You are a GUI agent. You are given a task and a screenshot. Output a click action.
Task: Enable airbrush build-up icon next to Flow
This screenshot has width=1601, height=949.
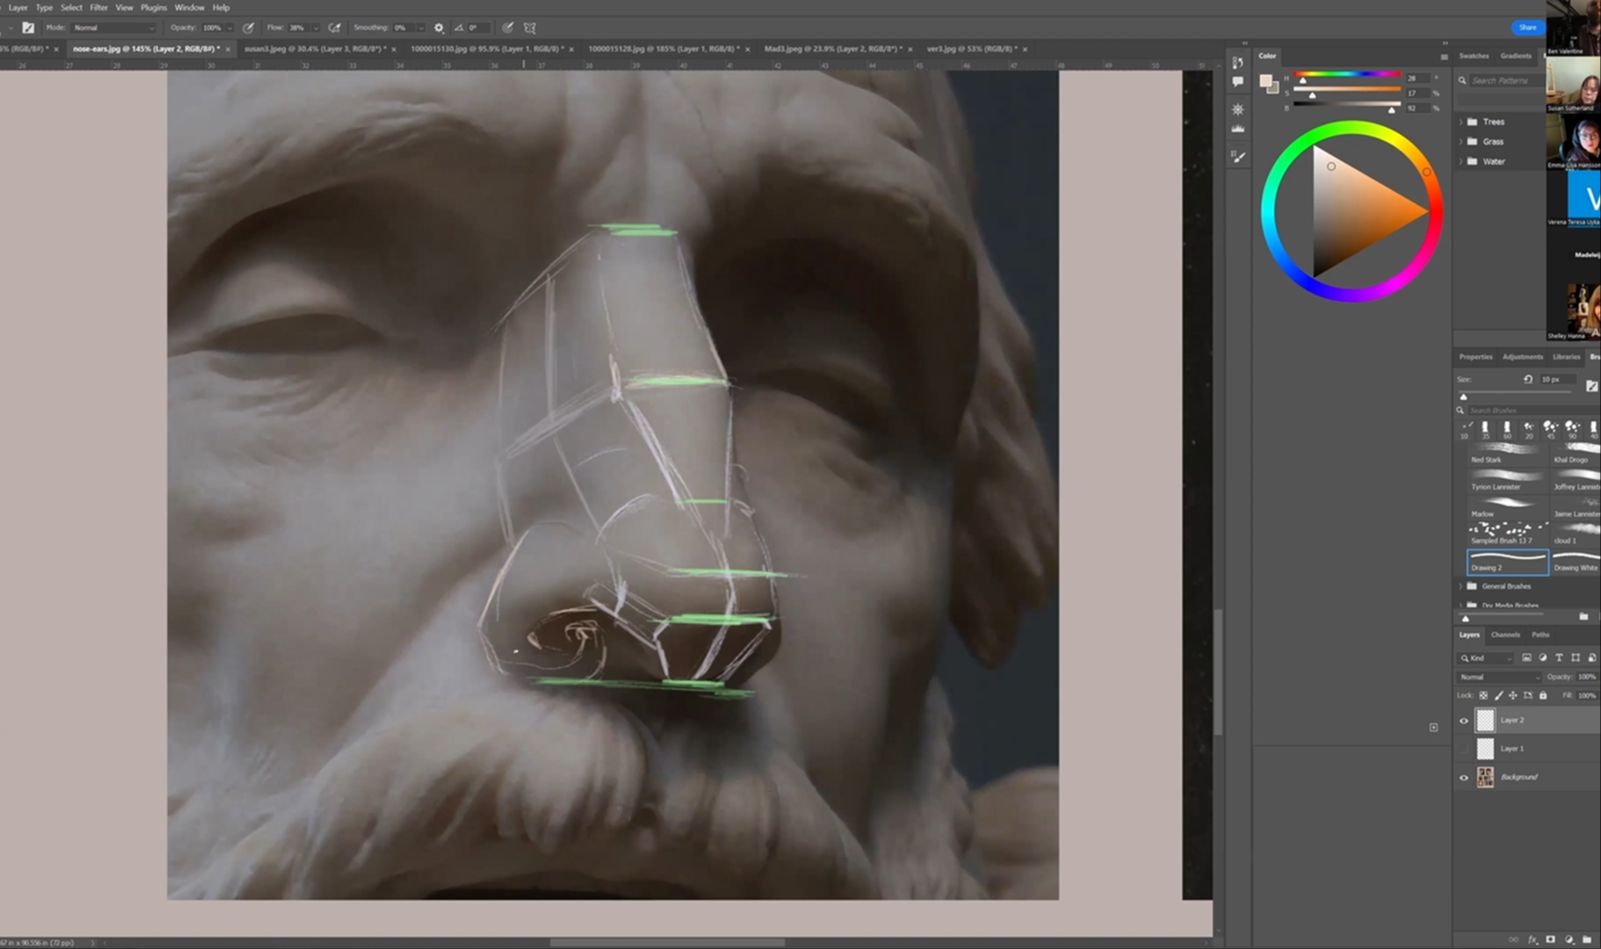pos(335,28)
